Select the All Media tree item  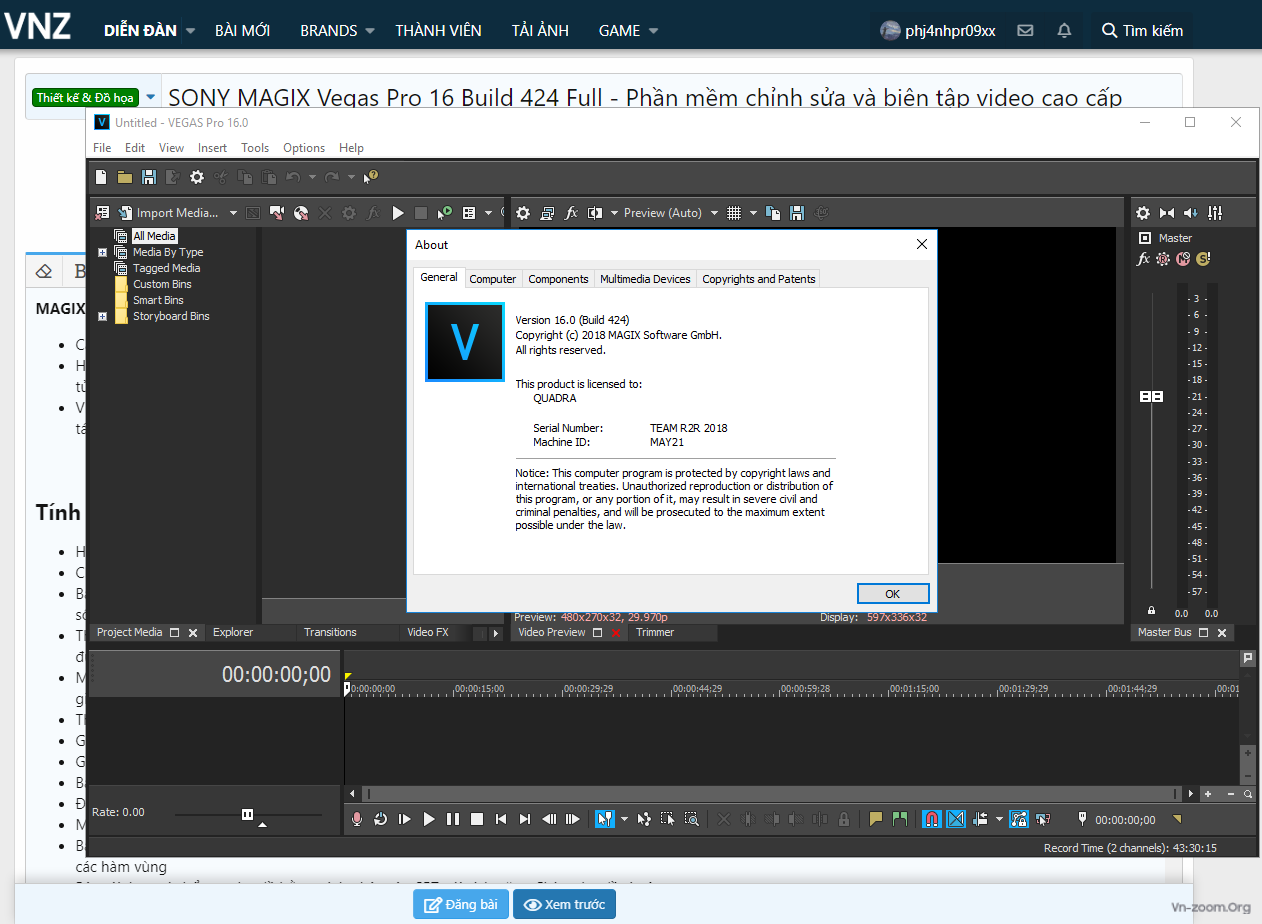tap(154, 236)
